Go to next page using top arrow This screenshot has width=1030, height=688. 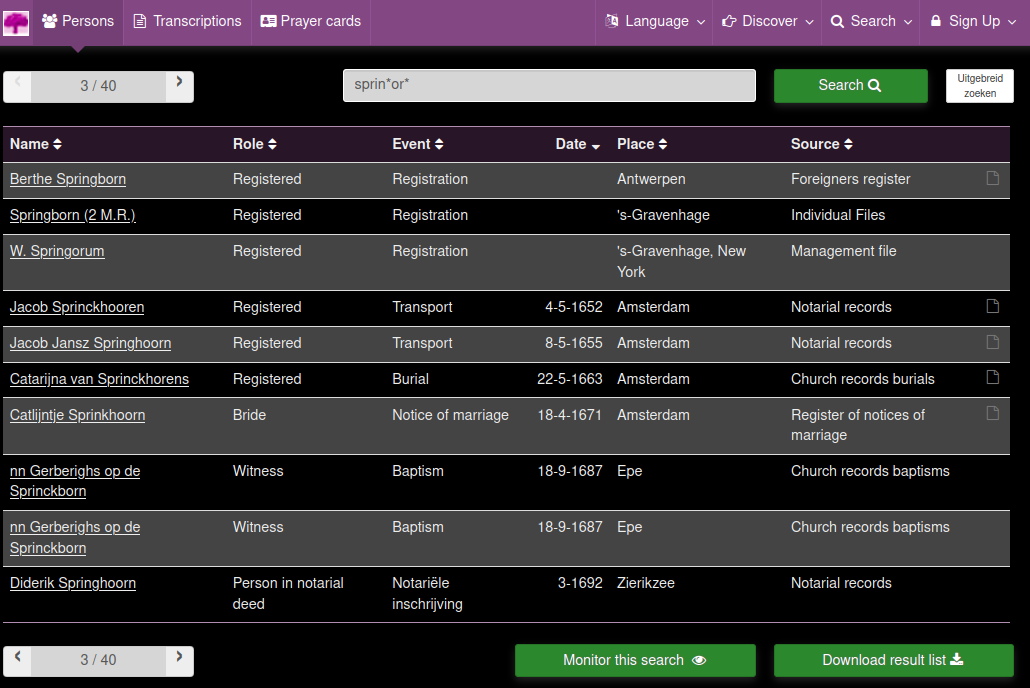click(179, 84)
